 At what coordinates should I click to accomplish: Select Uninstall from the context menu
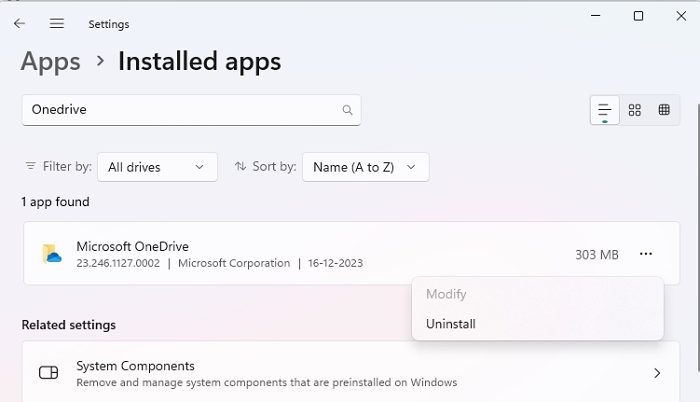click(x=451, y=324)
